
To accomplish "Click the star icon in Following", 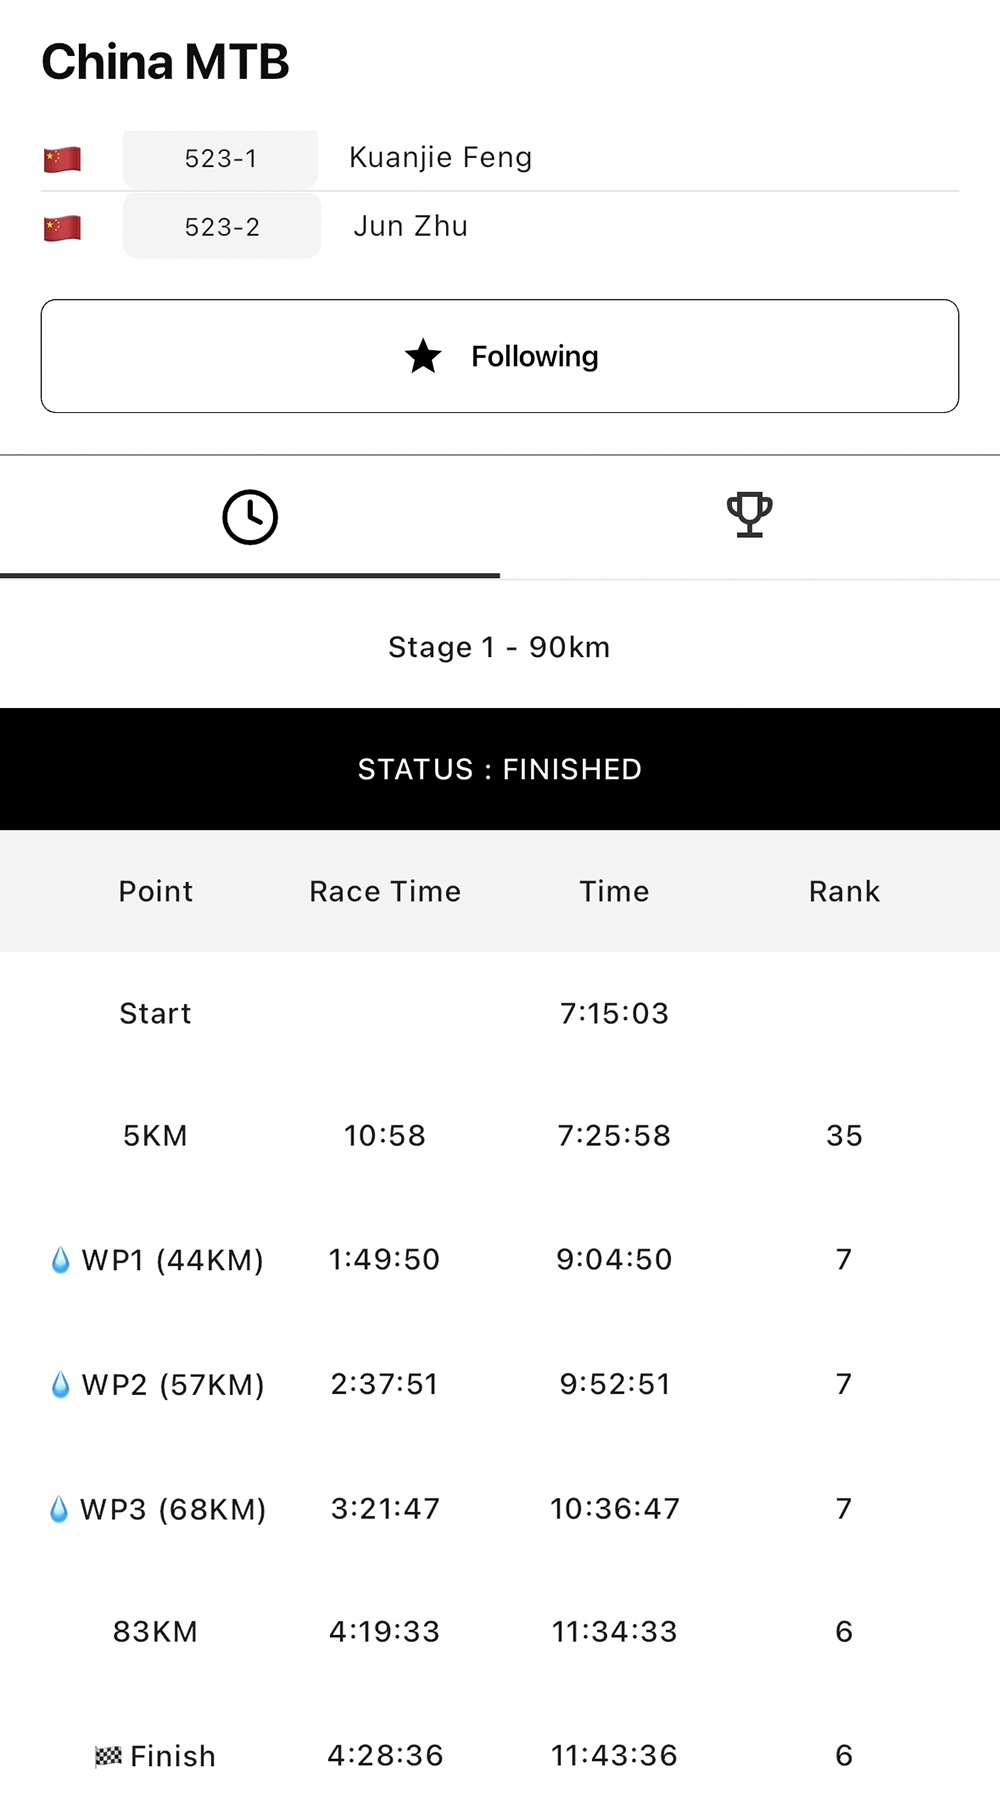I will (423, 356).
